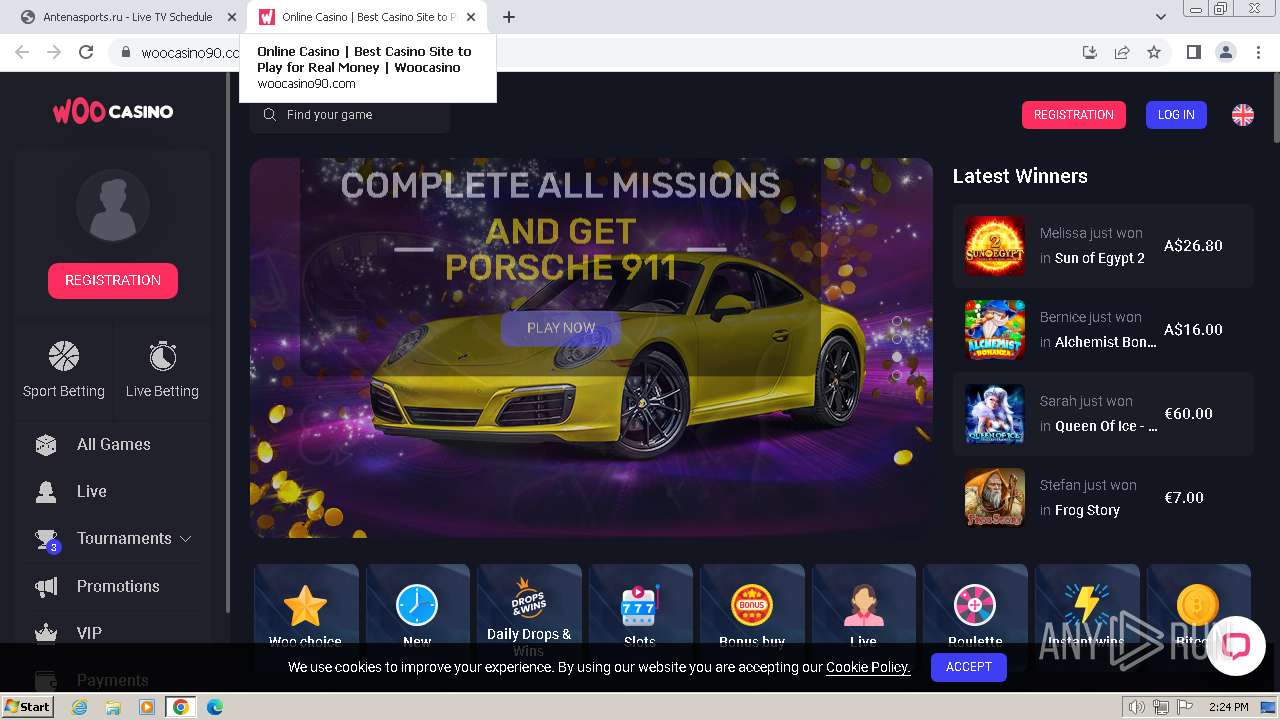The image size is (1280, 720).
Task: Open a new browser tab
Action: (509, 17)
